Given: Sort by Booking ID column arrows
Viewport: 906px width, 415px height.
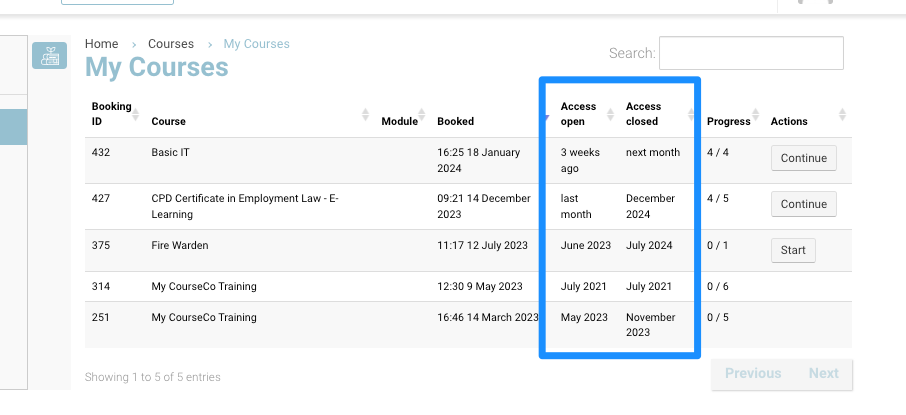Looking at the screenshot, I should (135, 114).
